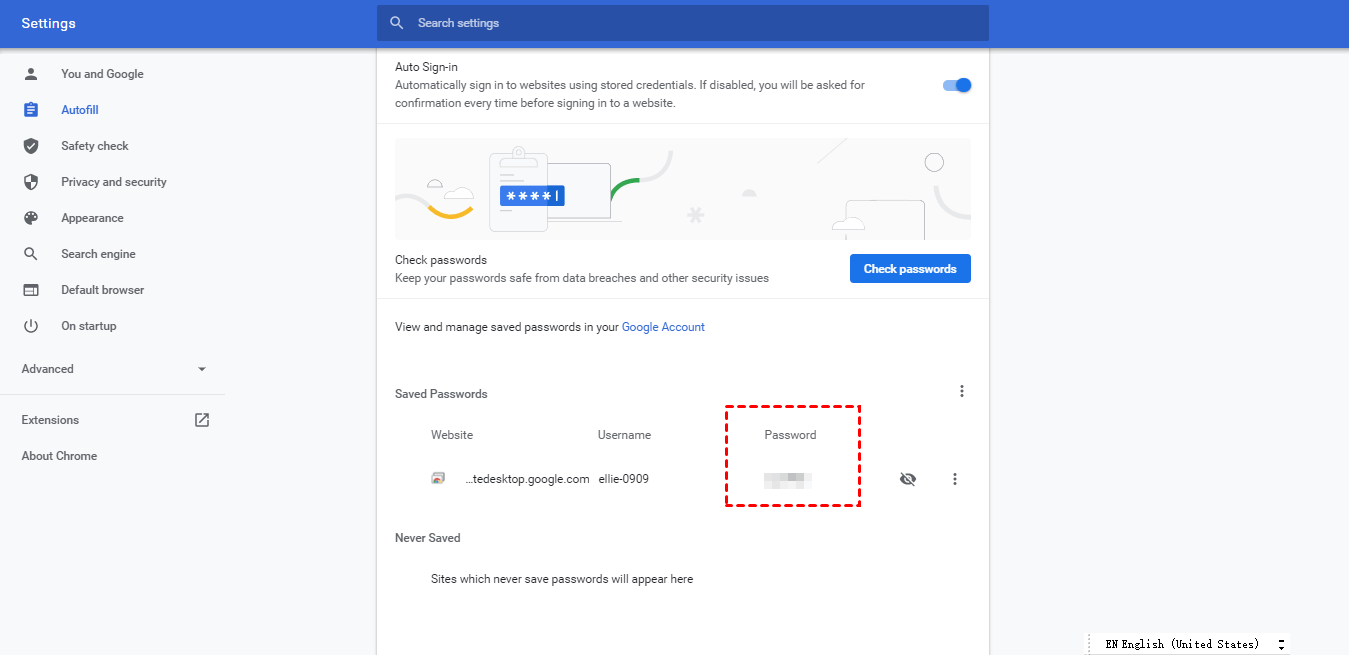Click the Safety check shield icon

31,146
